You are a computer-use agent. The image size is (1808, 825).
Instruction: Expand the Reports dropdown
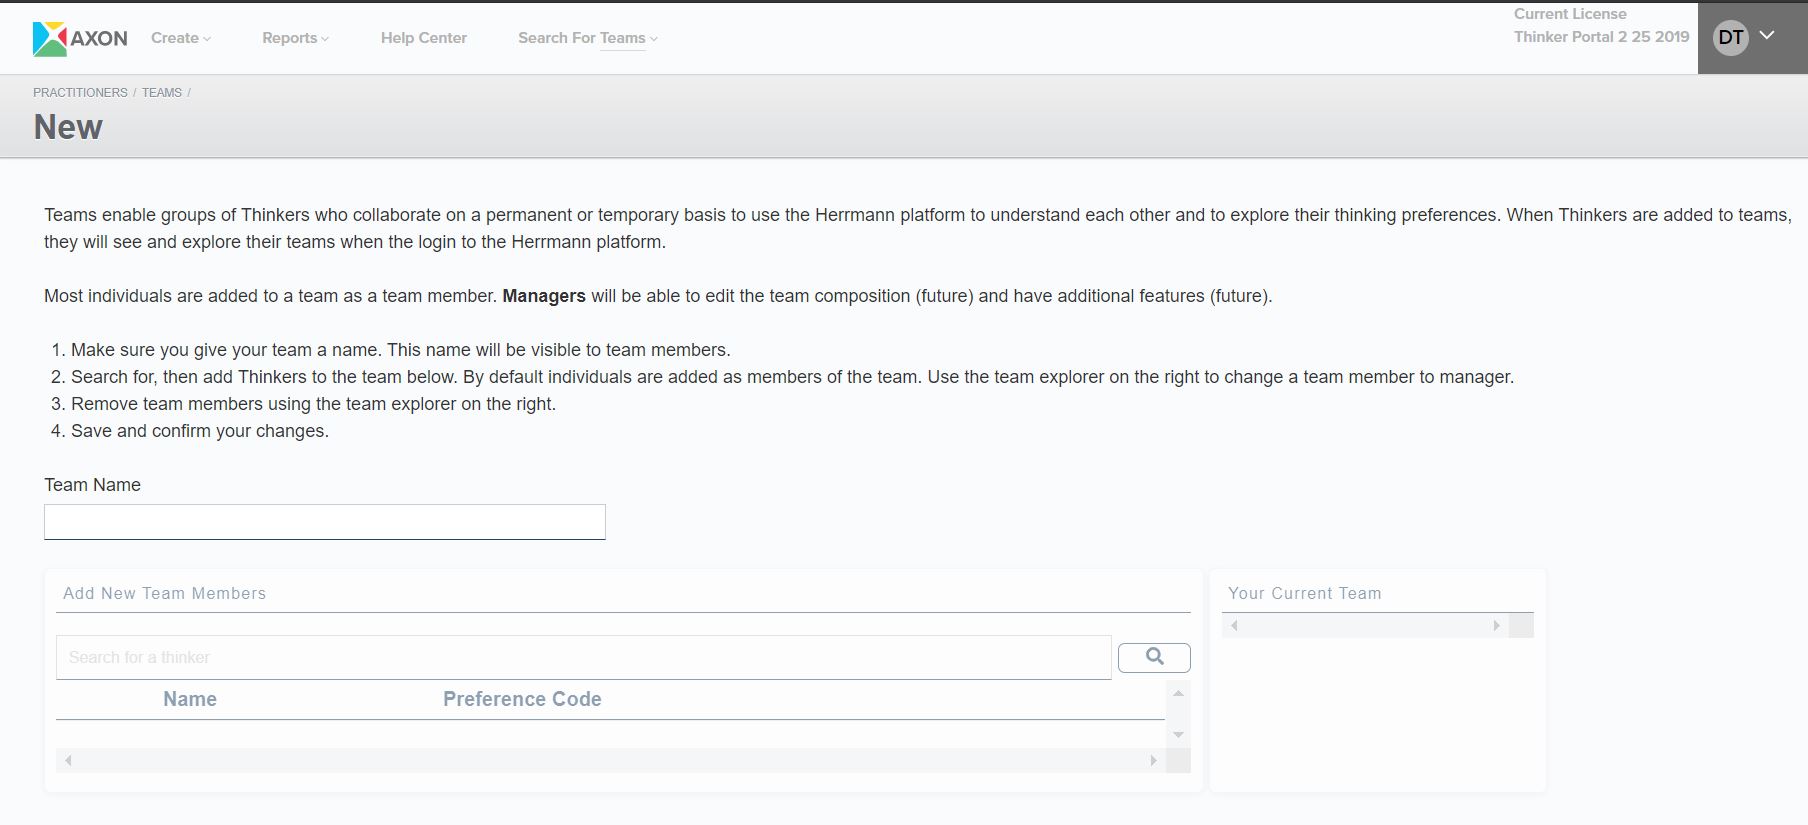pos(295,38)
